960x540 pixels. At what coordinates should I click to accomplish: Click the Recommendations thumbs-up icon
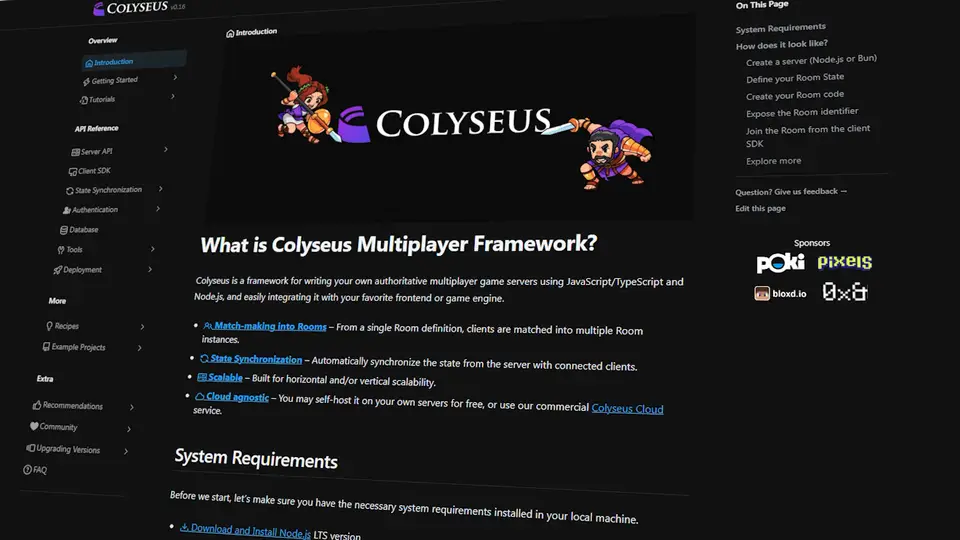click(x=37, y=405)
